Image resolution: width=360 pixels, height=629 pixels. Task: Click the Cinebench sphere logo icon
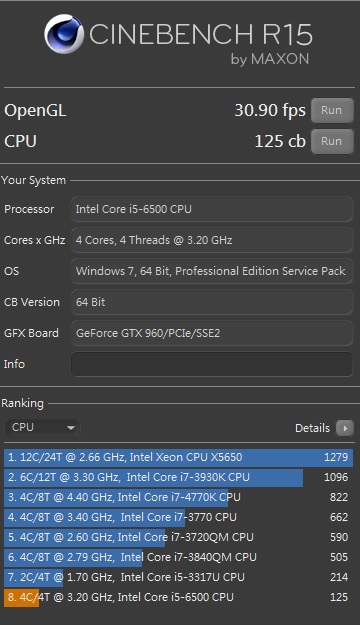coord(64,34)
